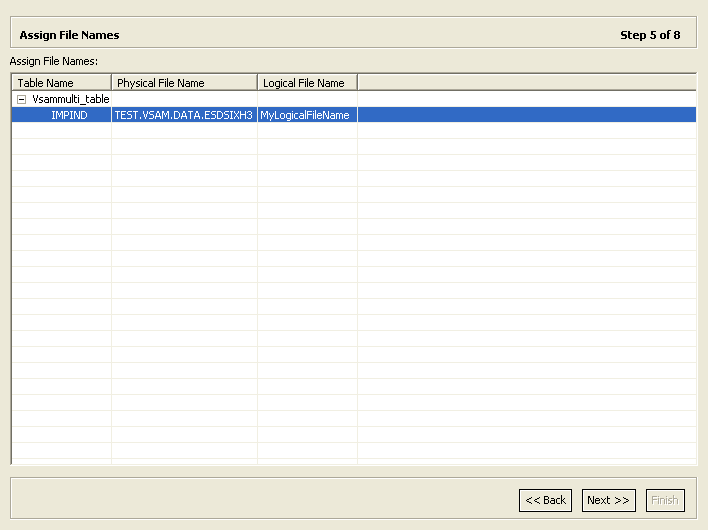Click the blank column header after Logical File Name
The width and height of the screenshot is (708, 530).
coord(526,83)
